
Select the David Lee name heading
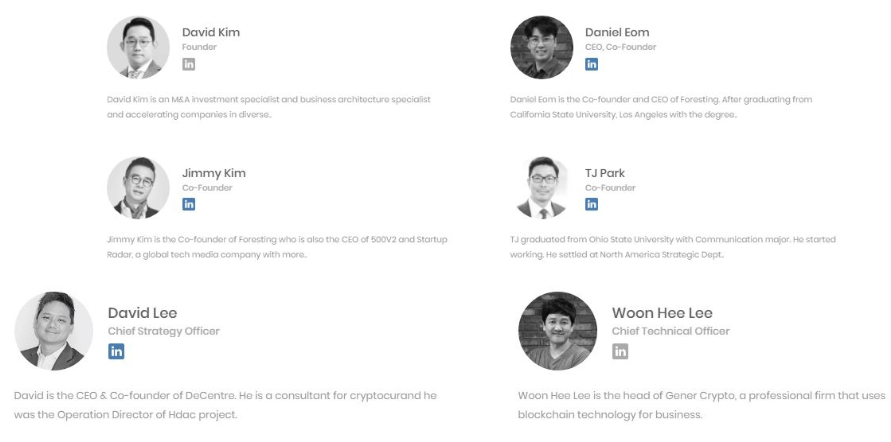(143, 313)
